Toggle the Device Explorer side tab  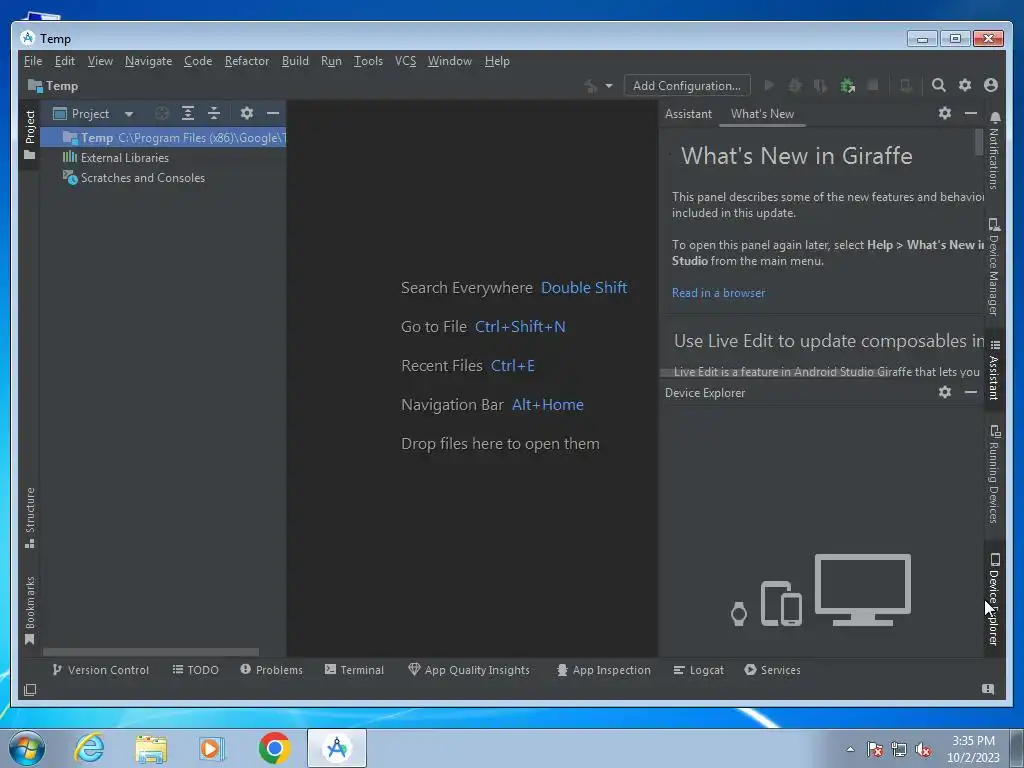[x=994, y=600]
